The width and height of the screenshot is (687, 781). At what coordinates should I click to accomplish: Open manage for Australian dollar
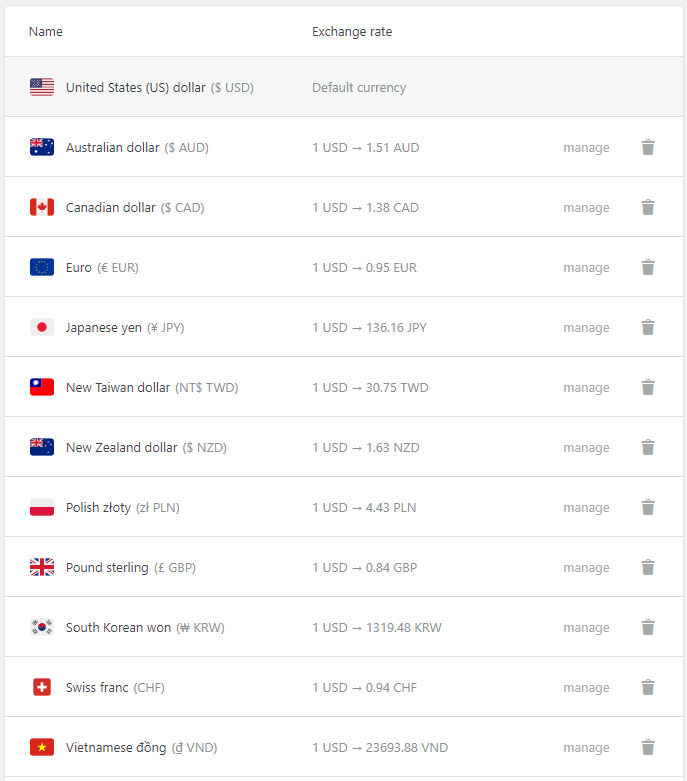(586, 148)
